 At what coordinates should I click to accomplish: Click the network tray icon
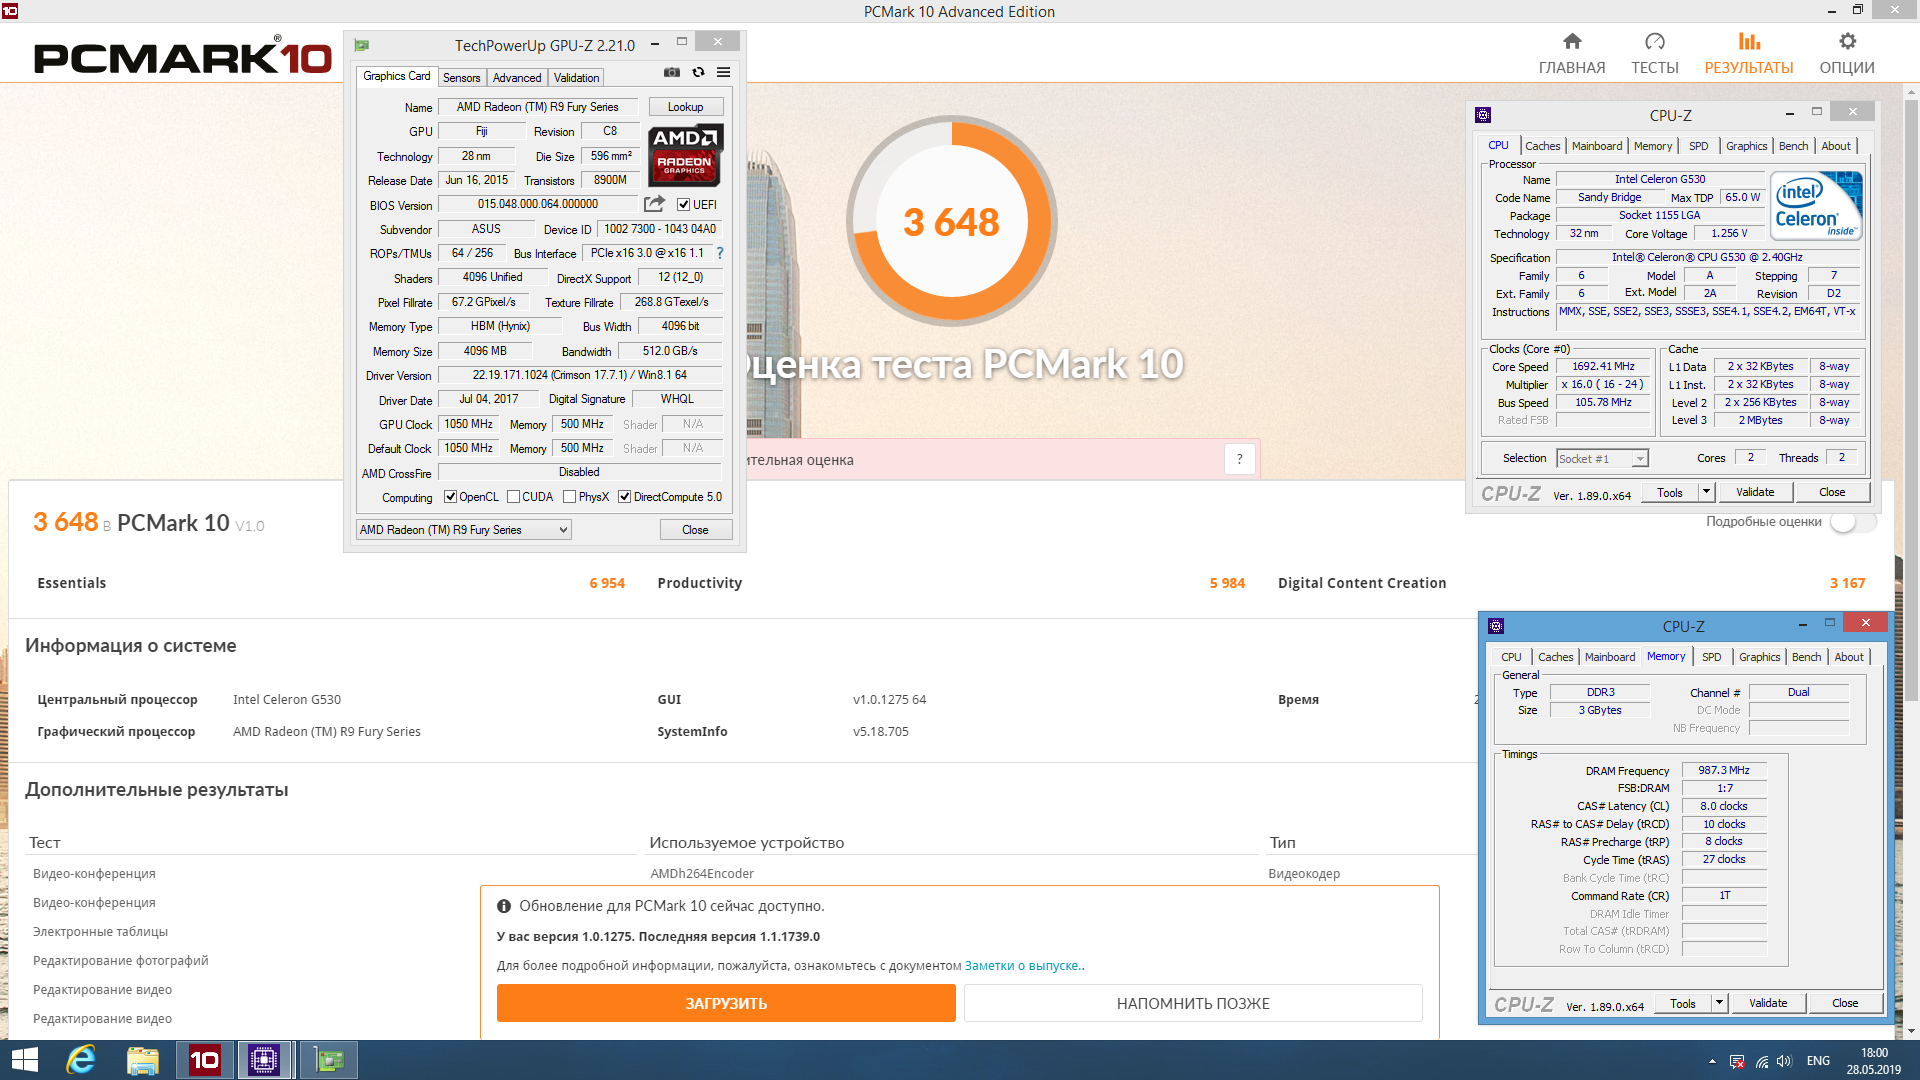click(x=1762, y=1061)
